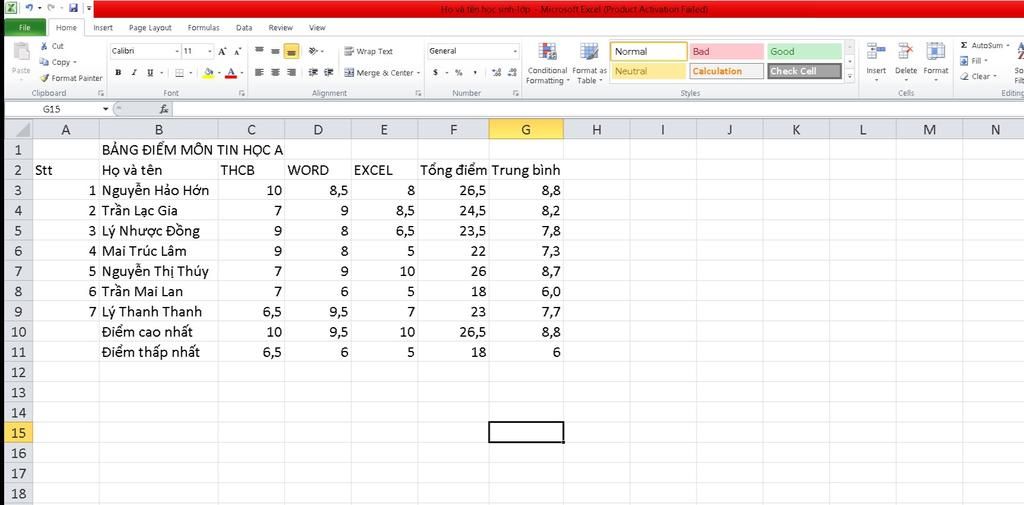Click Format cells button in Cells group
Screen dimensions: 1024x505
point(936,61)
